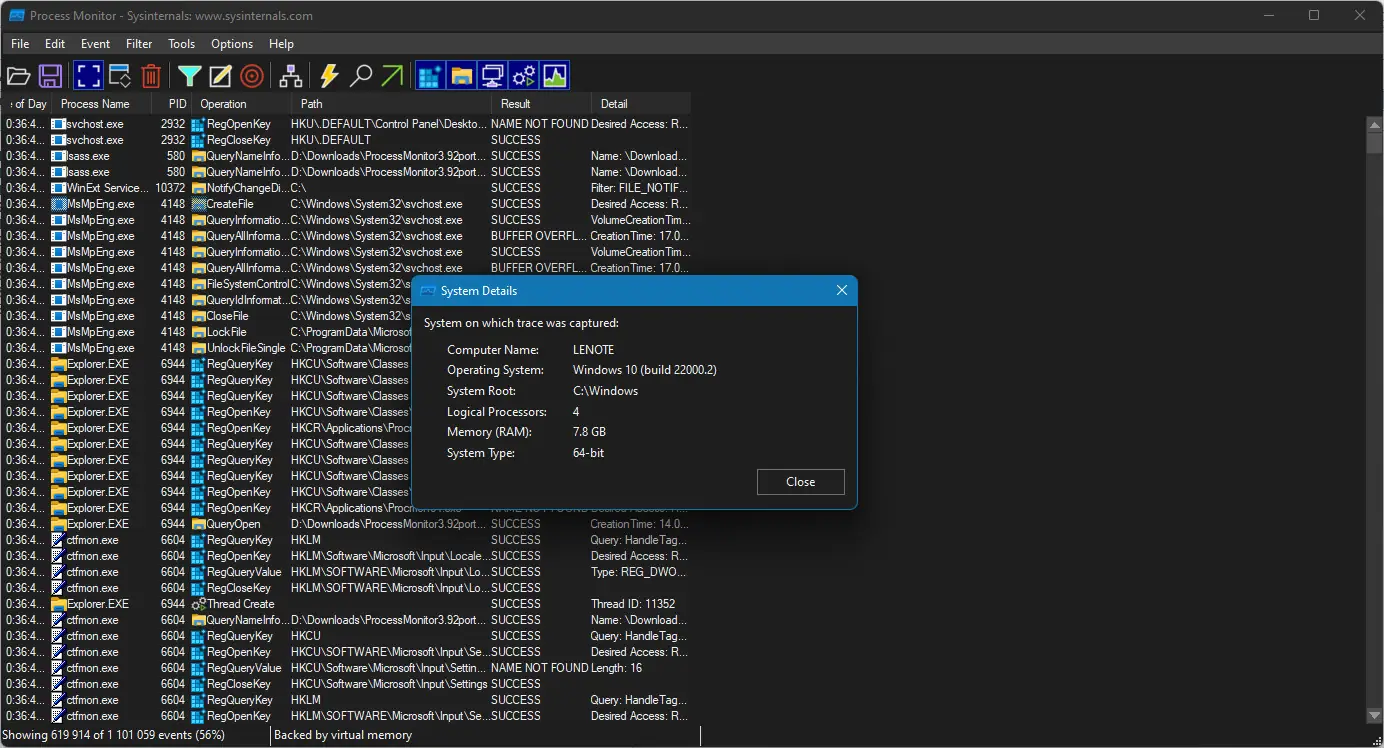Image resolution: width=1384 pixels, height=748 pixels.
Task: Open the File menu
Action: [x=20, y=44]
